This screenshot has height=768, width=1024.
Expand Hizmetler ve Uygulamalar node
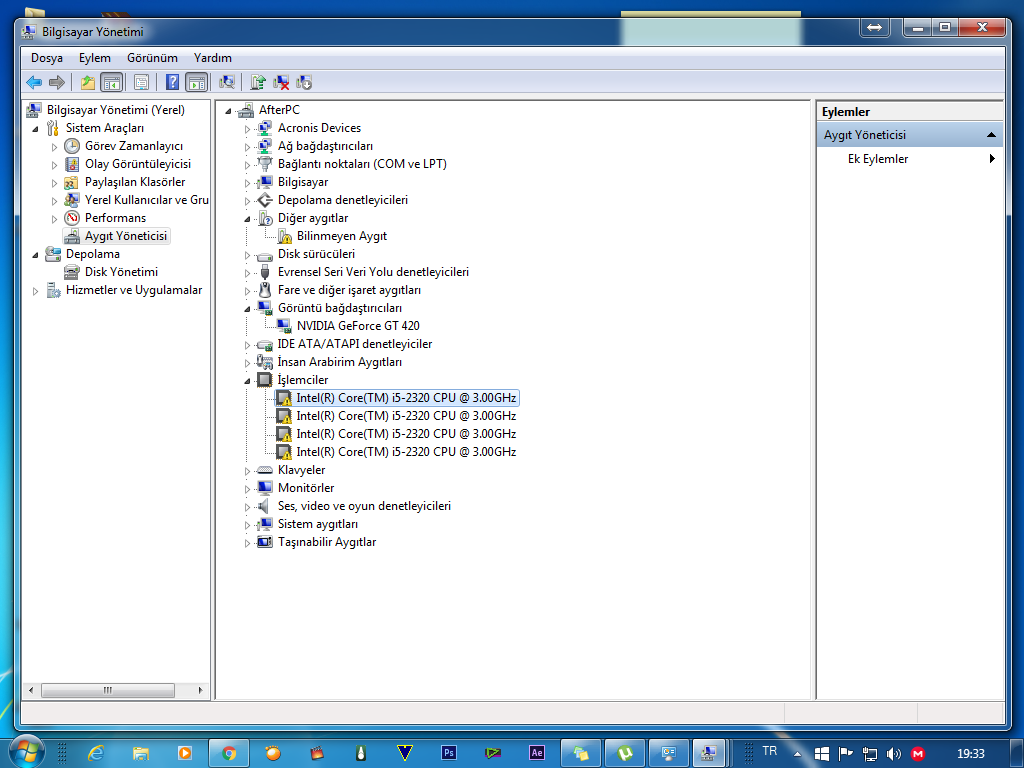pyautogui.click(x=35, y=291)
